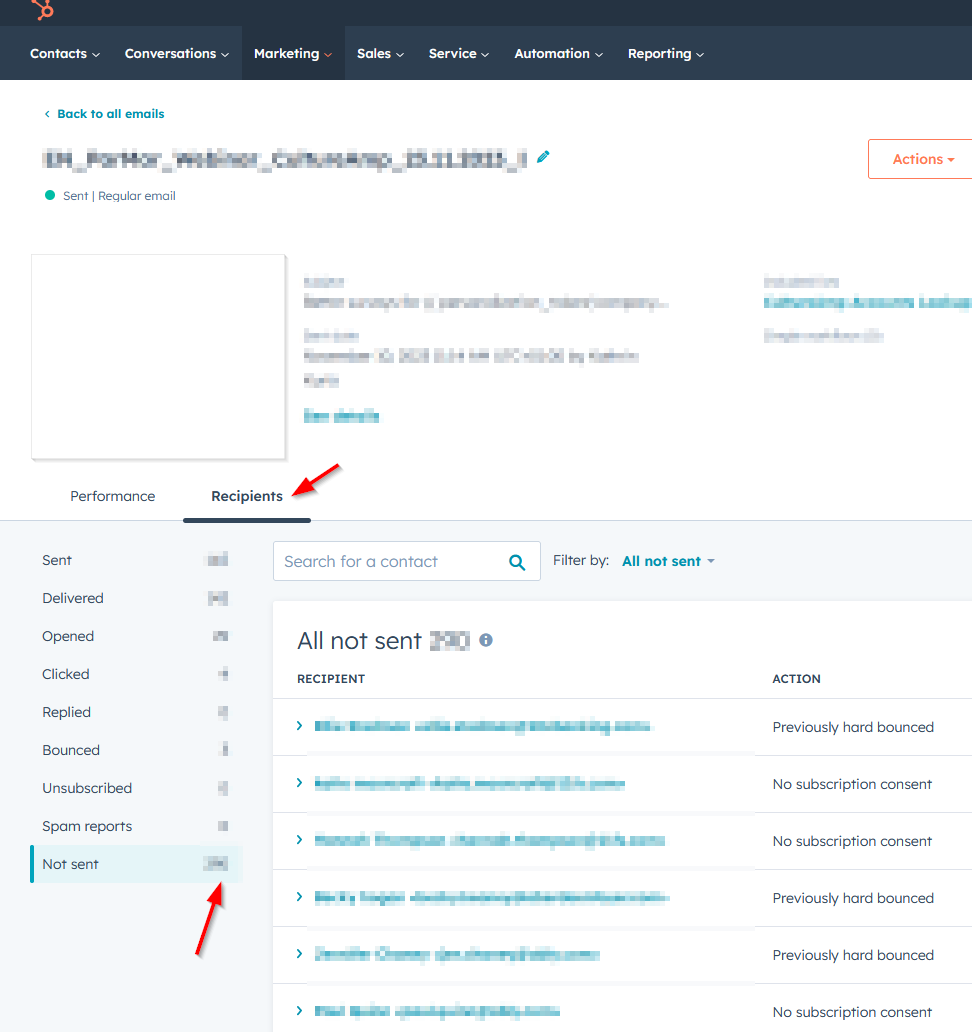Image resolution: width=972 pixels, height=1032 pixels.
Task: Click the search magnifier icon
Action: [x=517, y=561]
